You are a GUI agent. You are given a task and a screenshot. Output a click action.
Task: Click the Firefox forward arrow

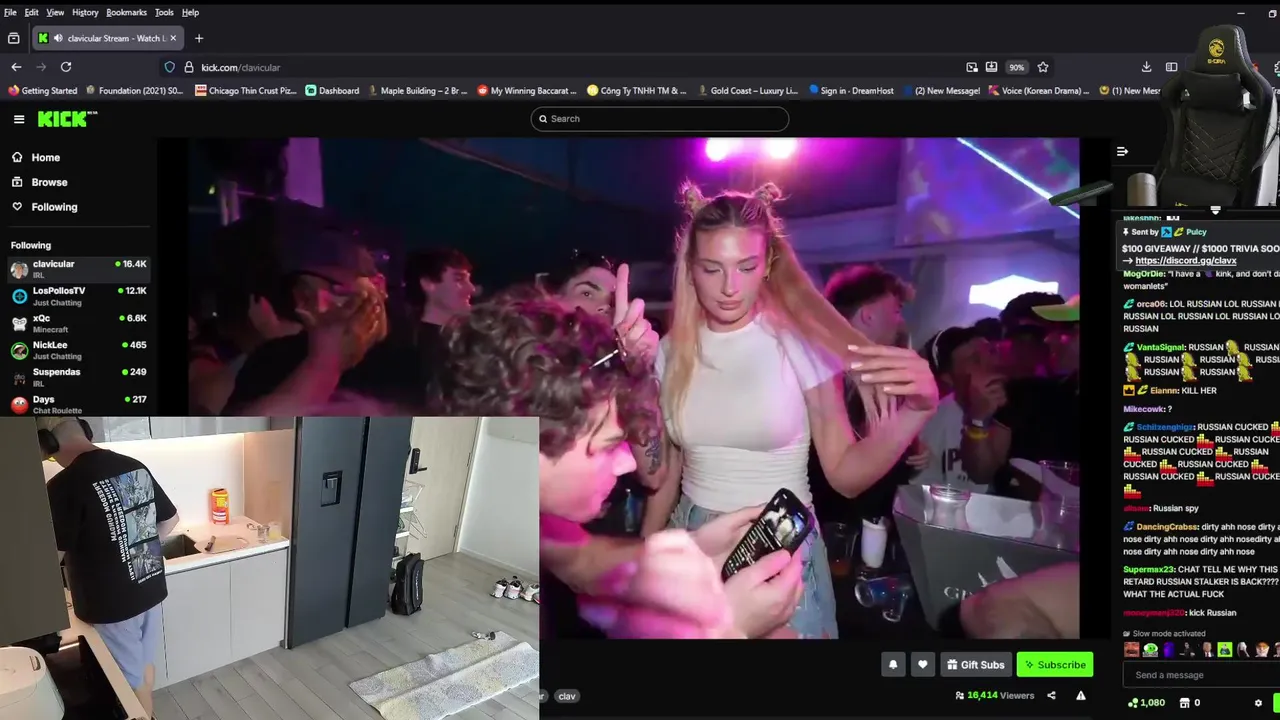(x=41, y=67)
